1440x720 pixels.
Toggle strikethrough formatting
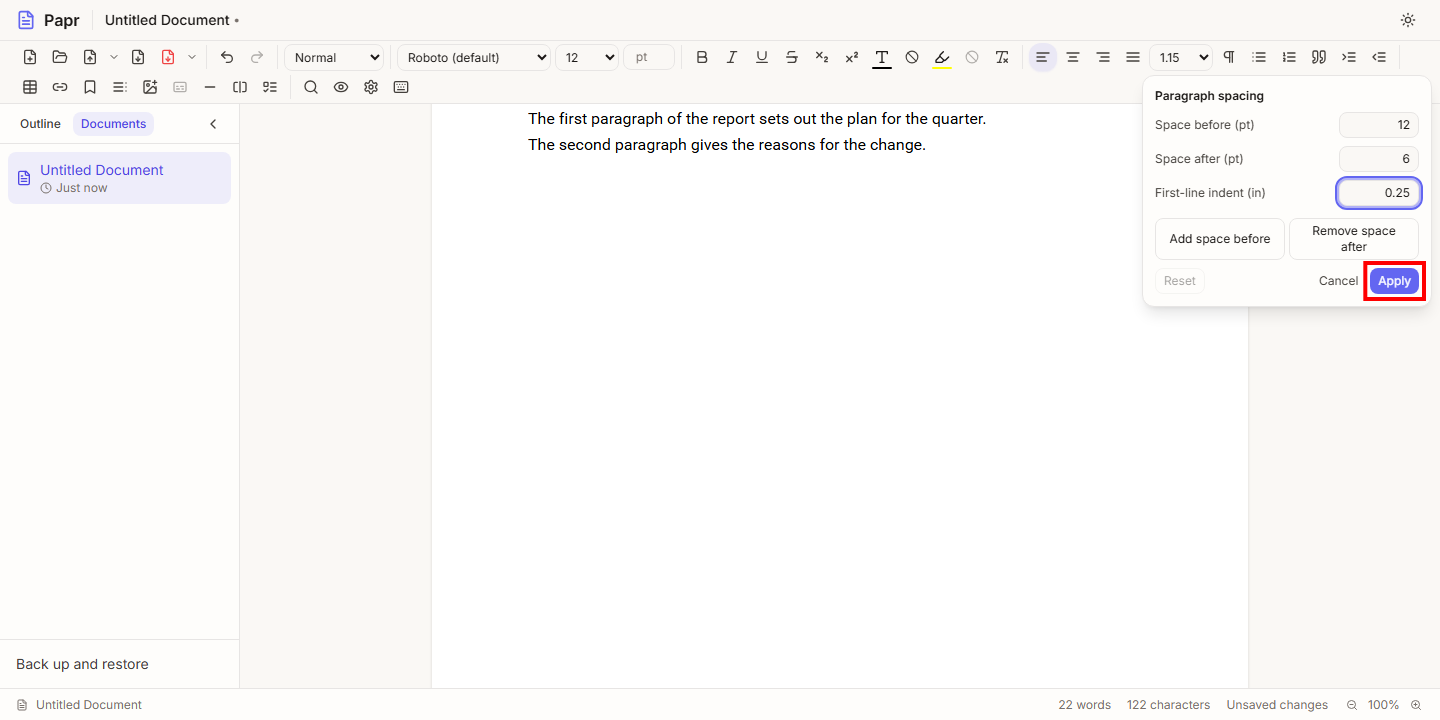pyautogui.click(x=792, y=57)
